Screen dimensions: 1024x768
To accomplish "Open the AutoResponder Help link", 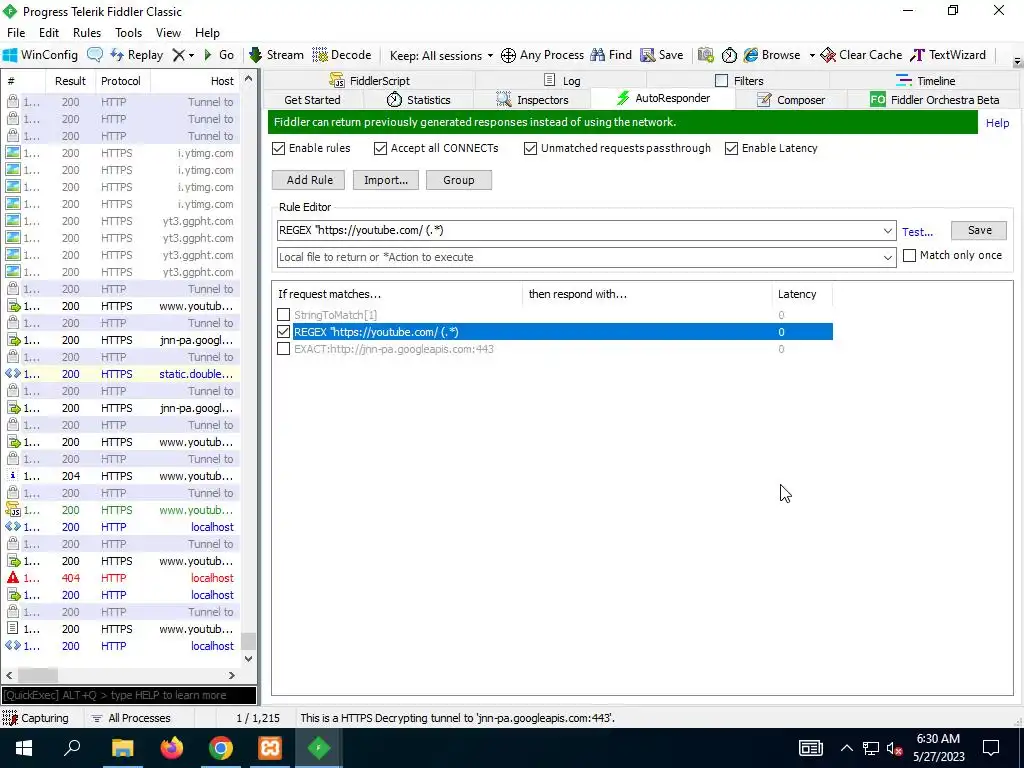I will pyautogui.click(x=997, y=123).
